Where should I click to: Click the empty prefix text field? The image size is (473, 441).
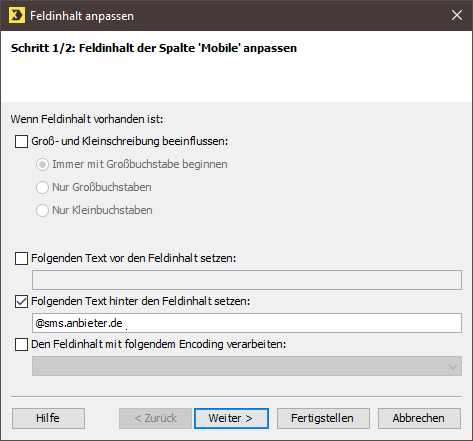[247, 280]
